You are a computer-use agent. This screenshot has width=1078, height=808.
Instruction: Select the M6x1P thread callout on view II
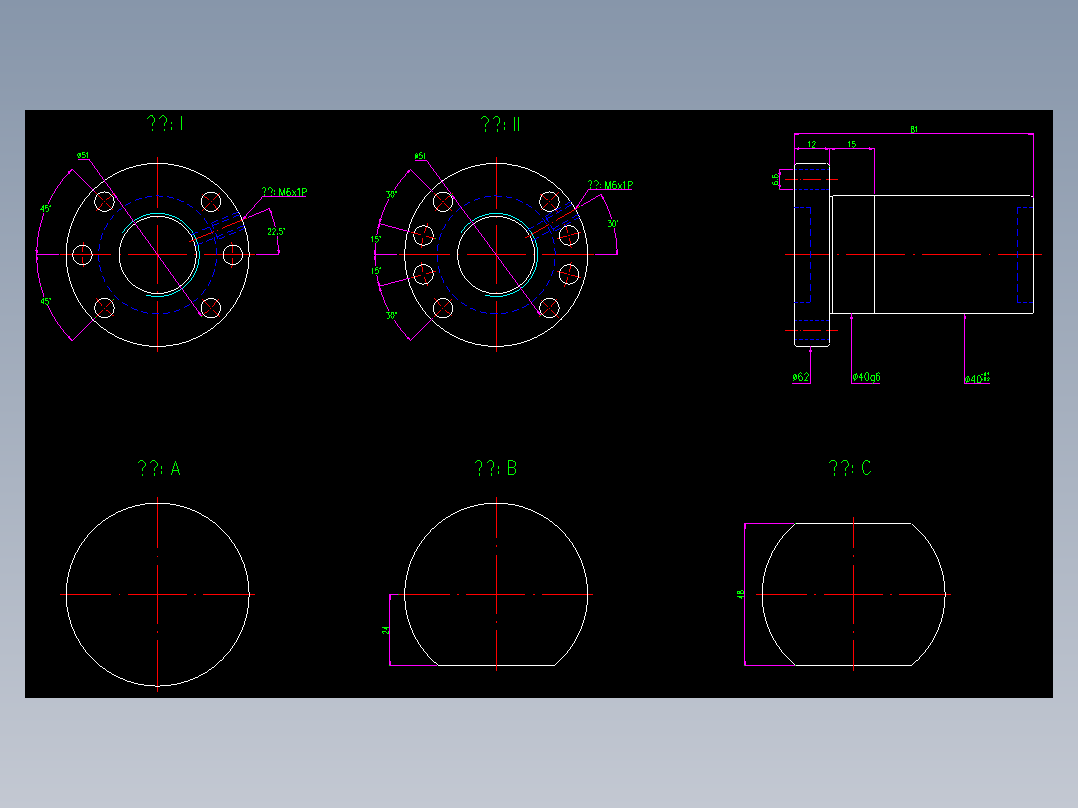point(610,184)
